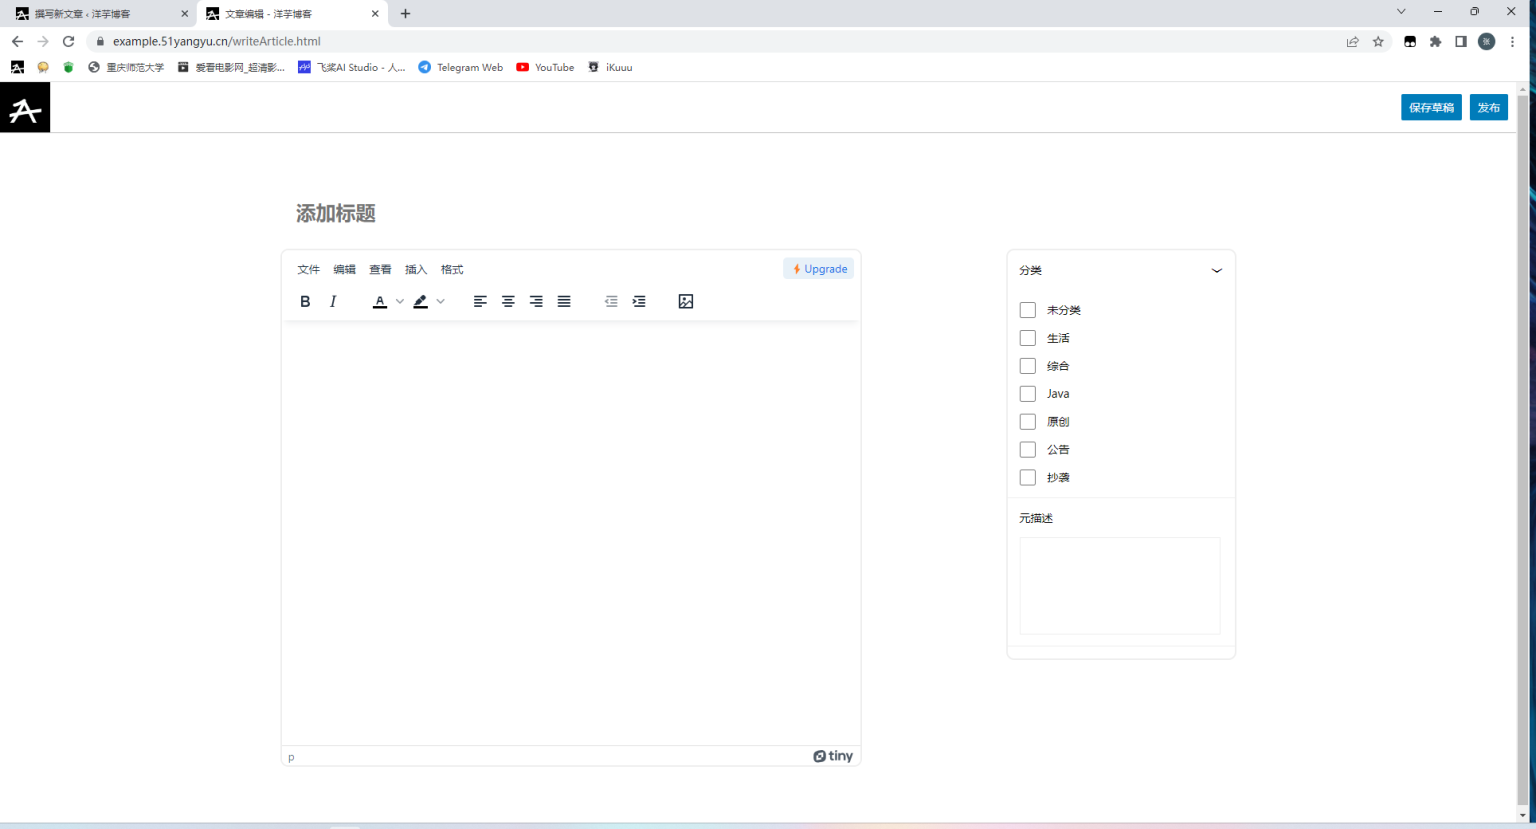Open the 插入 menu

[416, 269]
